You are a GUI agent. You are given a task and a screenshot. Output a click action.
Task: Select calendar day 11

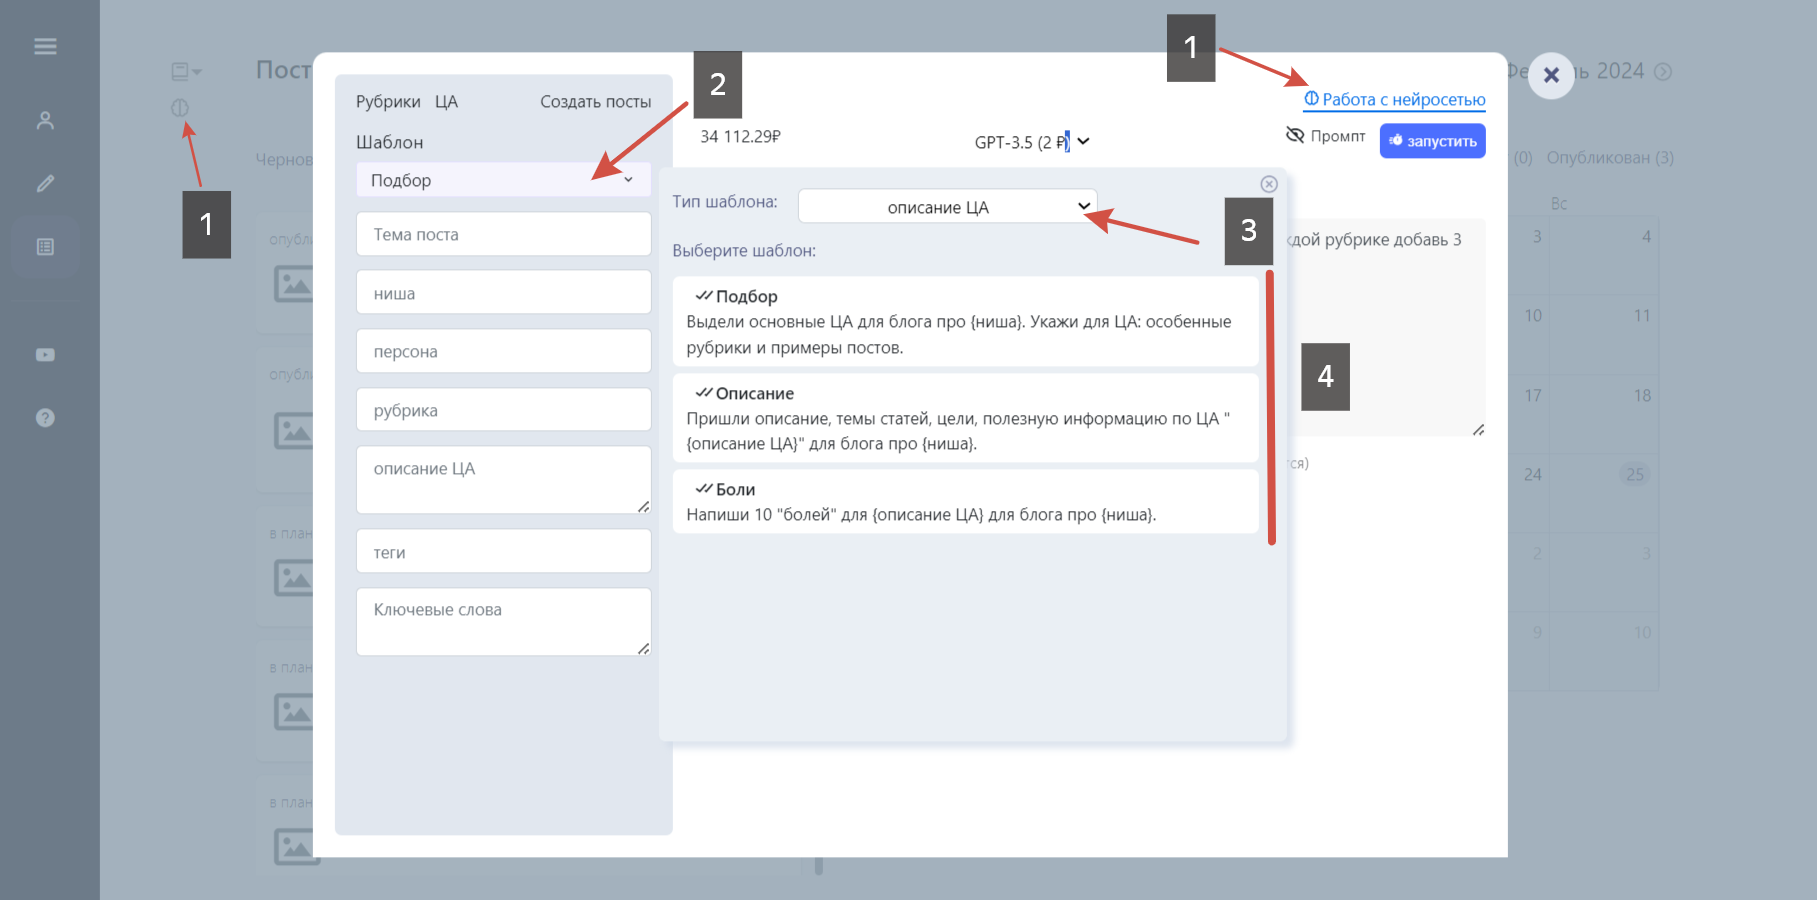1642,315
